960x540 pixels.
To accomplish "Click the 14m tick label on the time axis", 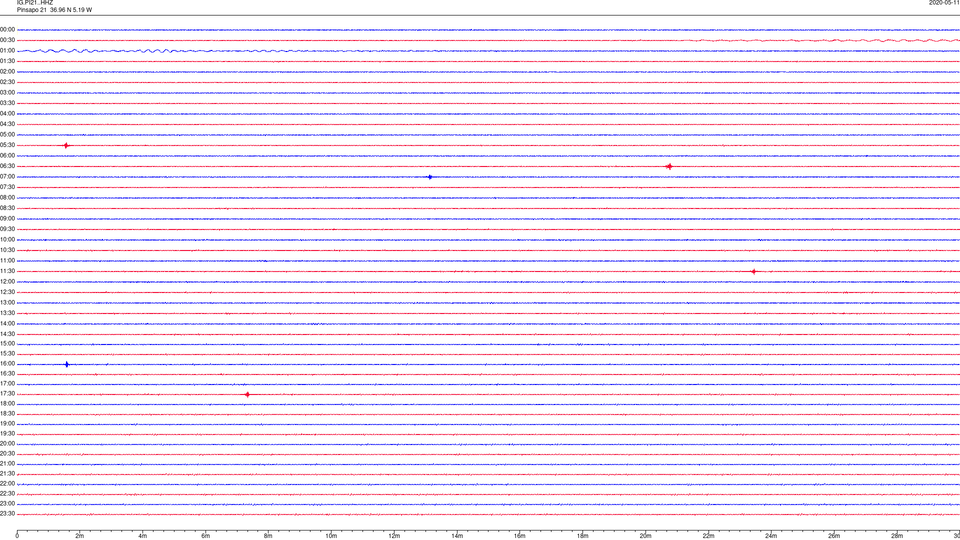I will pyautogui.click(x=457, y=536).
